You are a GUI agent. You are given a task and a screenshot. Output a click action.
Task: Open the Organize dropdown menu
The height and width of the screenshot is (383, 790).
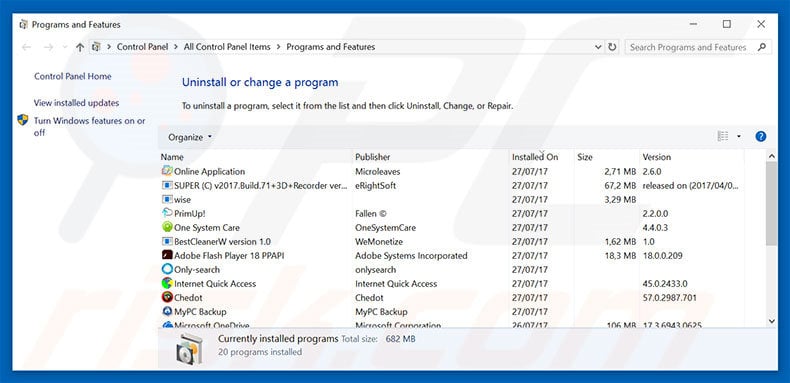tap(190, 137)
